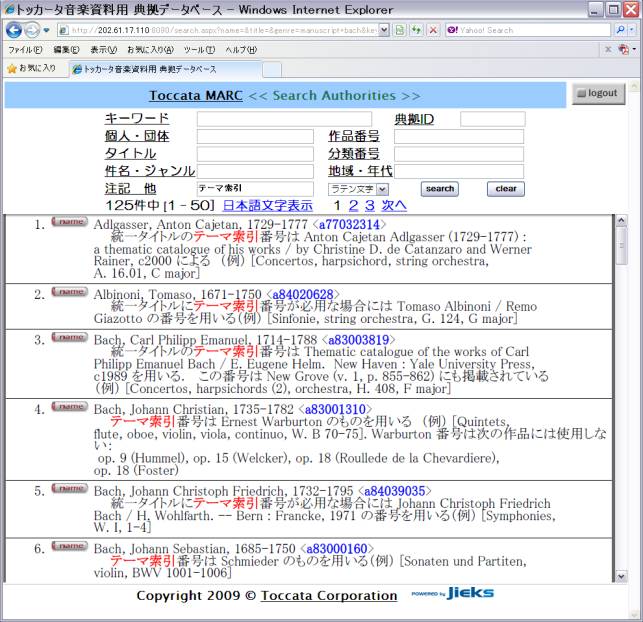This screenshot has height=622, width=643.
Task: Open the ファイル(F) menu
Action: point(25,50)
